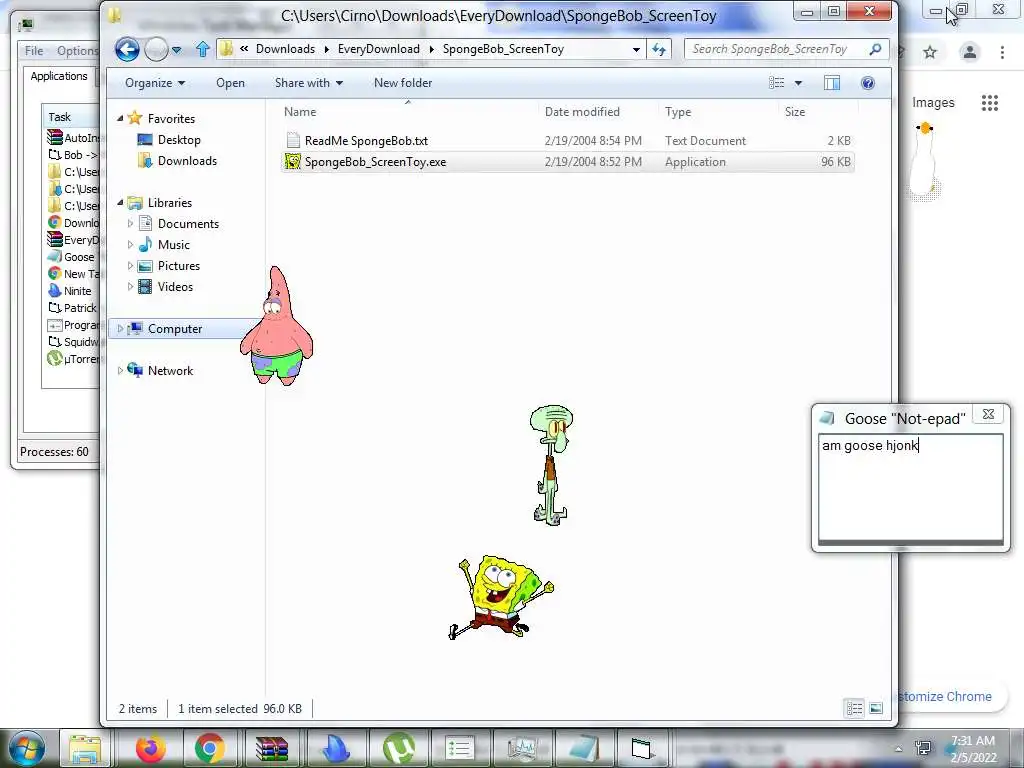Sort files by Date modified column

click(x=582, y=112)
